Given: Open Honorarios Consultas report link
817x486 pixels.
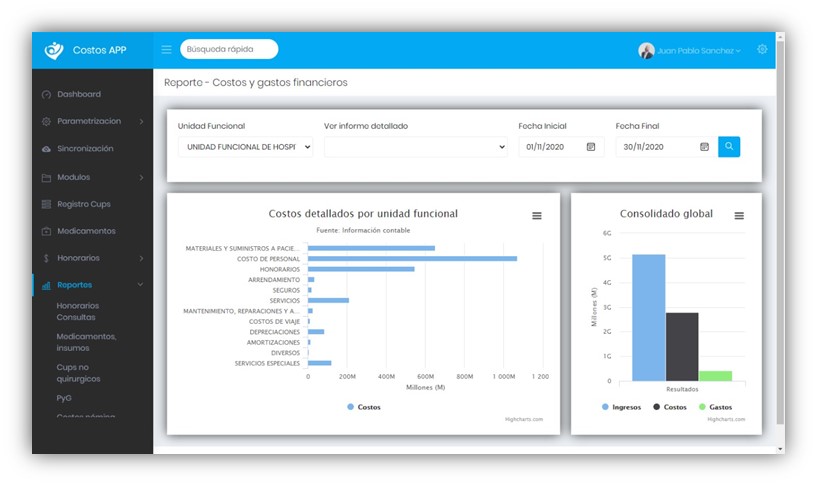Looking at the screenshot, I should pos(78,312).
